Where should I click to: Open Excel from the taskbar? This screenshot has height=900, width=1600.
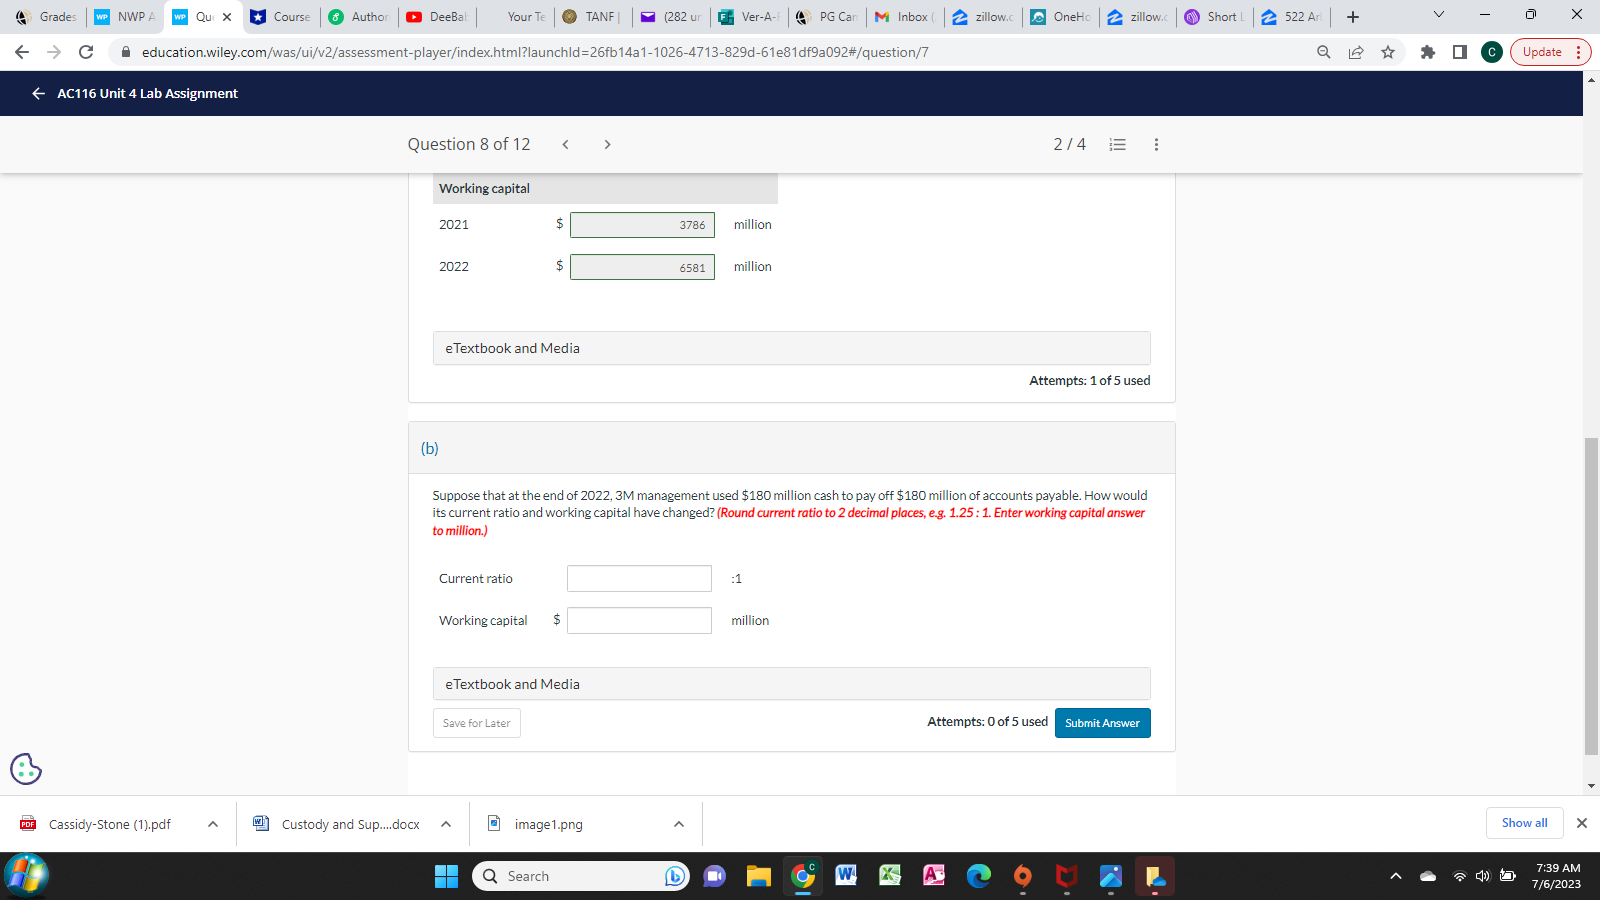point(889,875)
